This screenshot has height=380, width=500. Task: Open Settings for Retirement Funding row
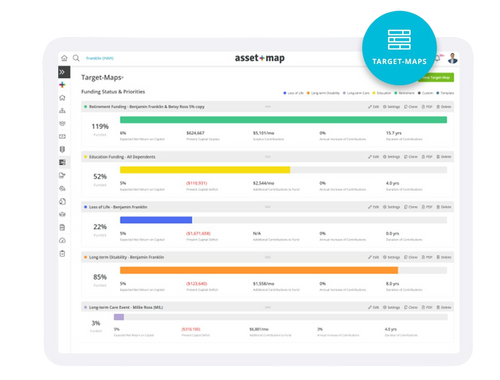tap(391, 107)
